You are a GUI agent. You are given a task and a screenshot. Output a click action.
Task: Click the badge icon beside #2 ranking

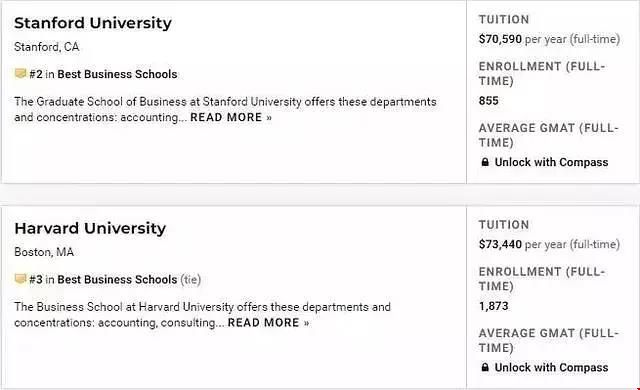coord(20,73)
